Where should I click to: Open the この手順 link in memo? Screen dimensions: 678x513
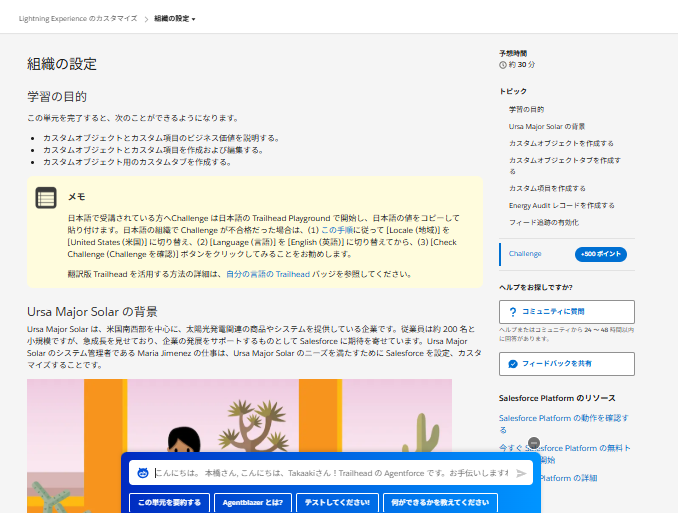337,230
